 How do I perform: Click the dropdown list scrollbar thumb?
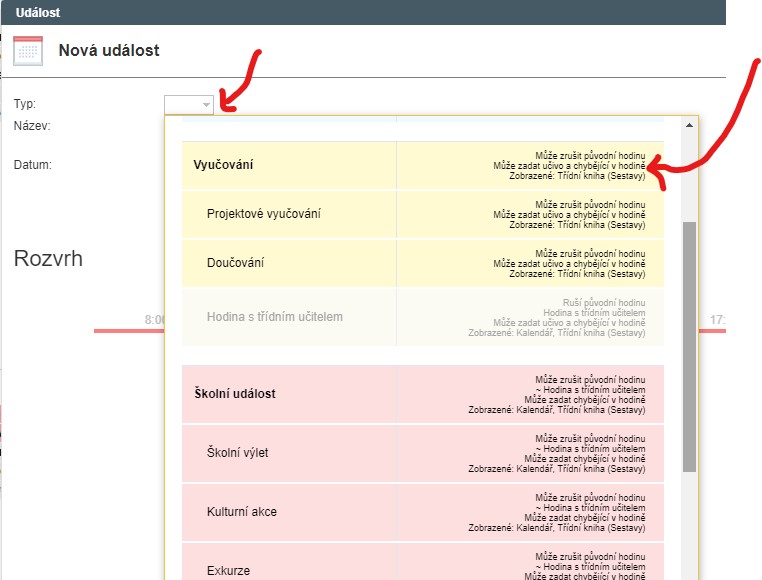pos(688,345)
